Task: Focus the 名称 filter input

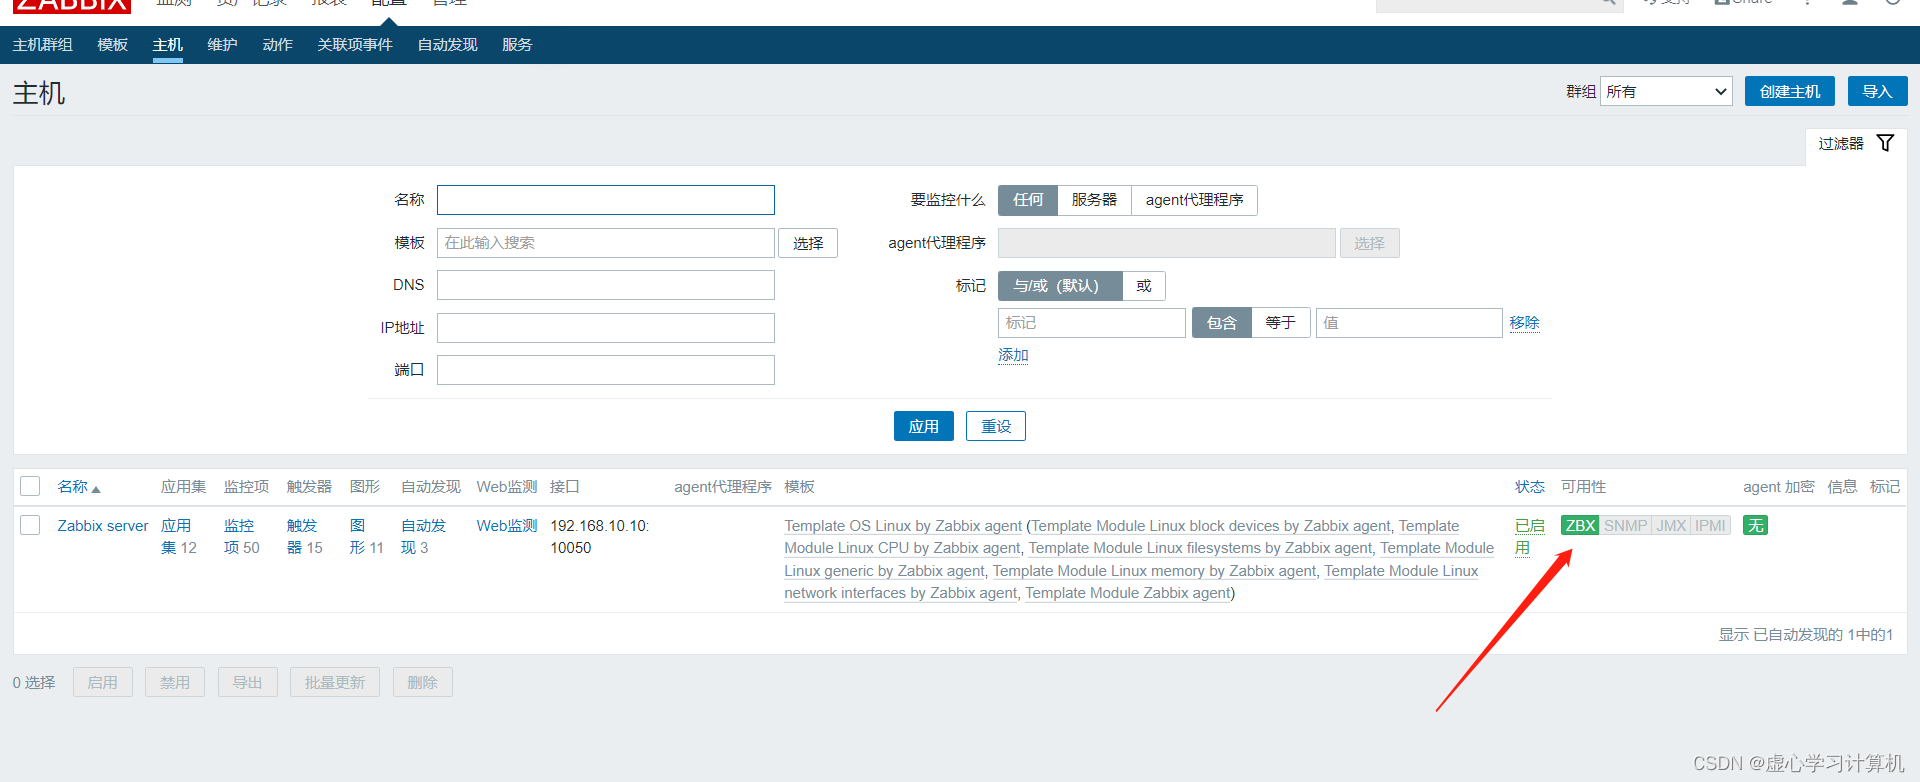Action: point(606,200)
